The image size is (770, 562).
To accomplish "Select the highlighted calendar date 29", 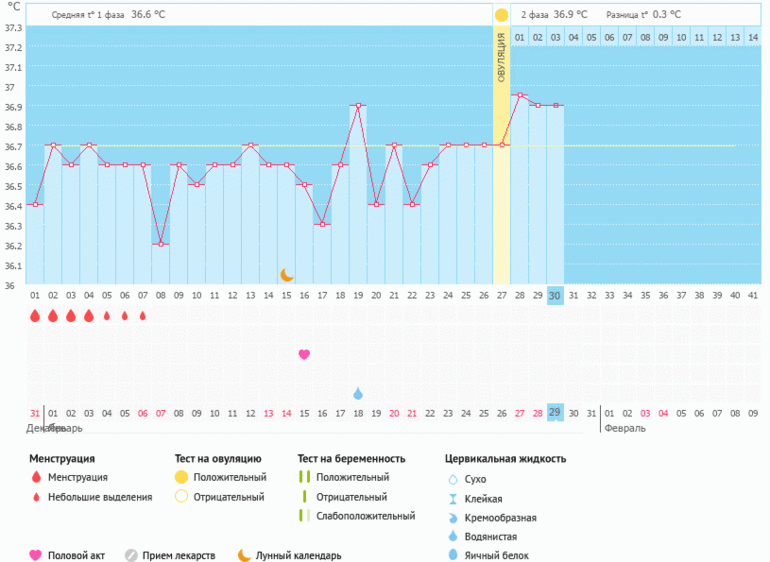I will pyautogui.click(x=554, y=413).
